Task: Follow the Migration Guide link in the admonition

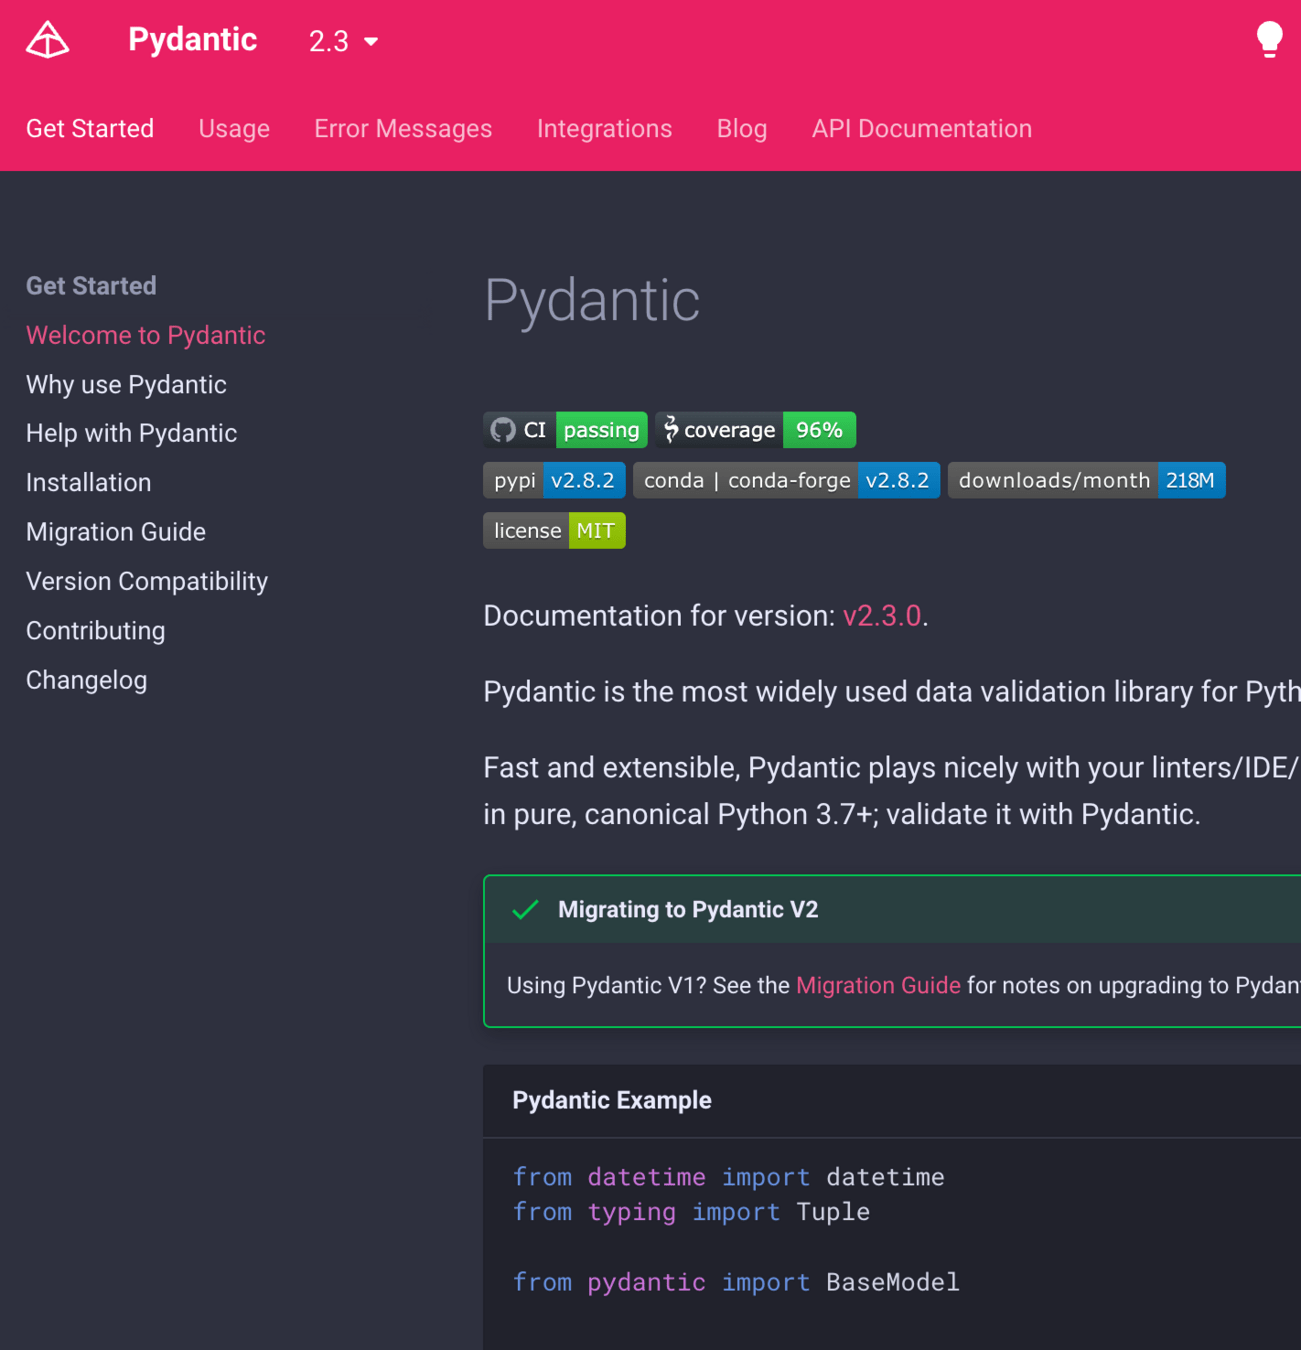Action: (x=878, y=985)
